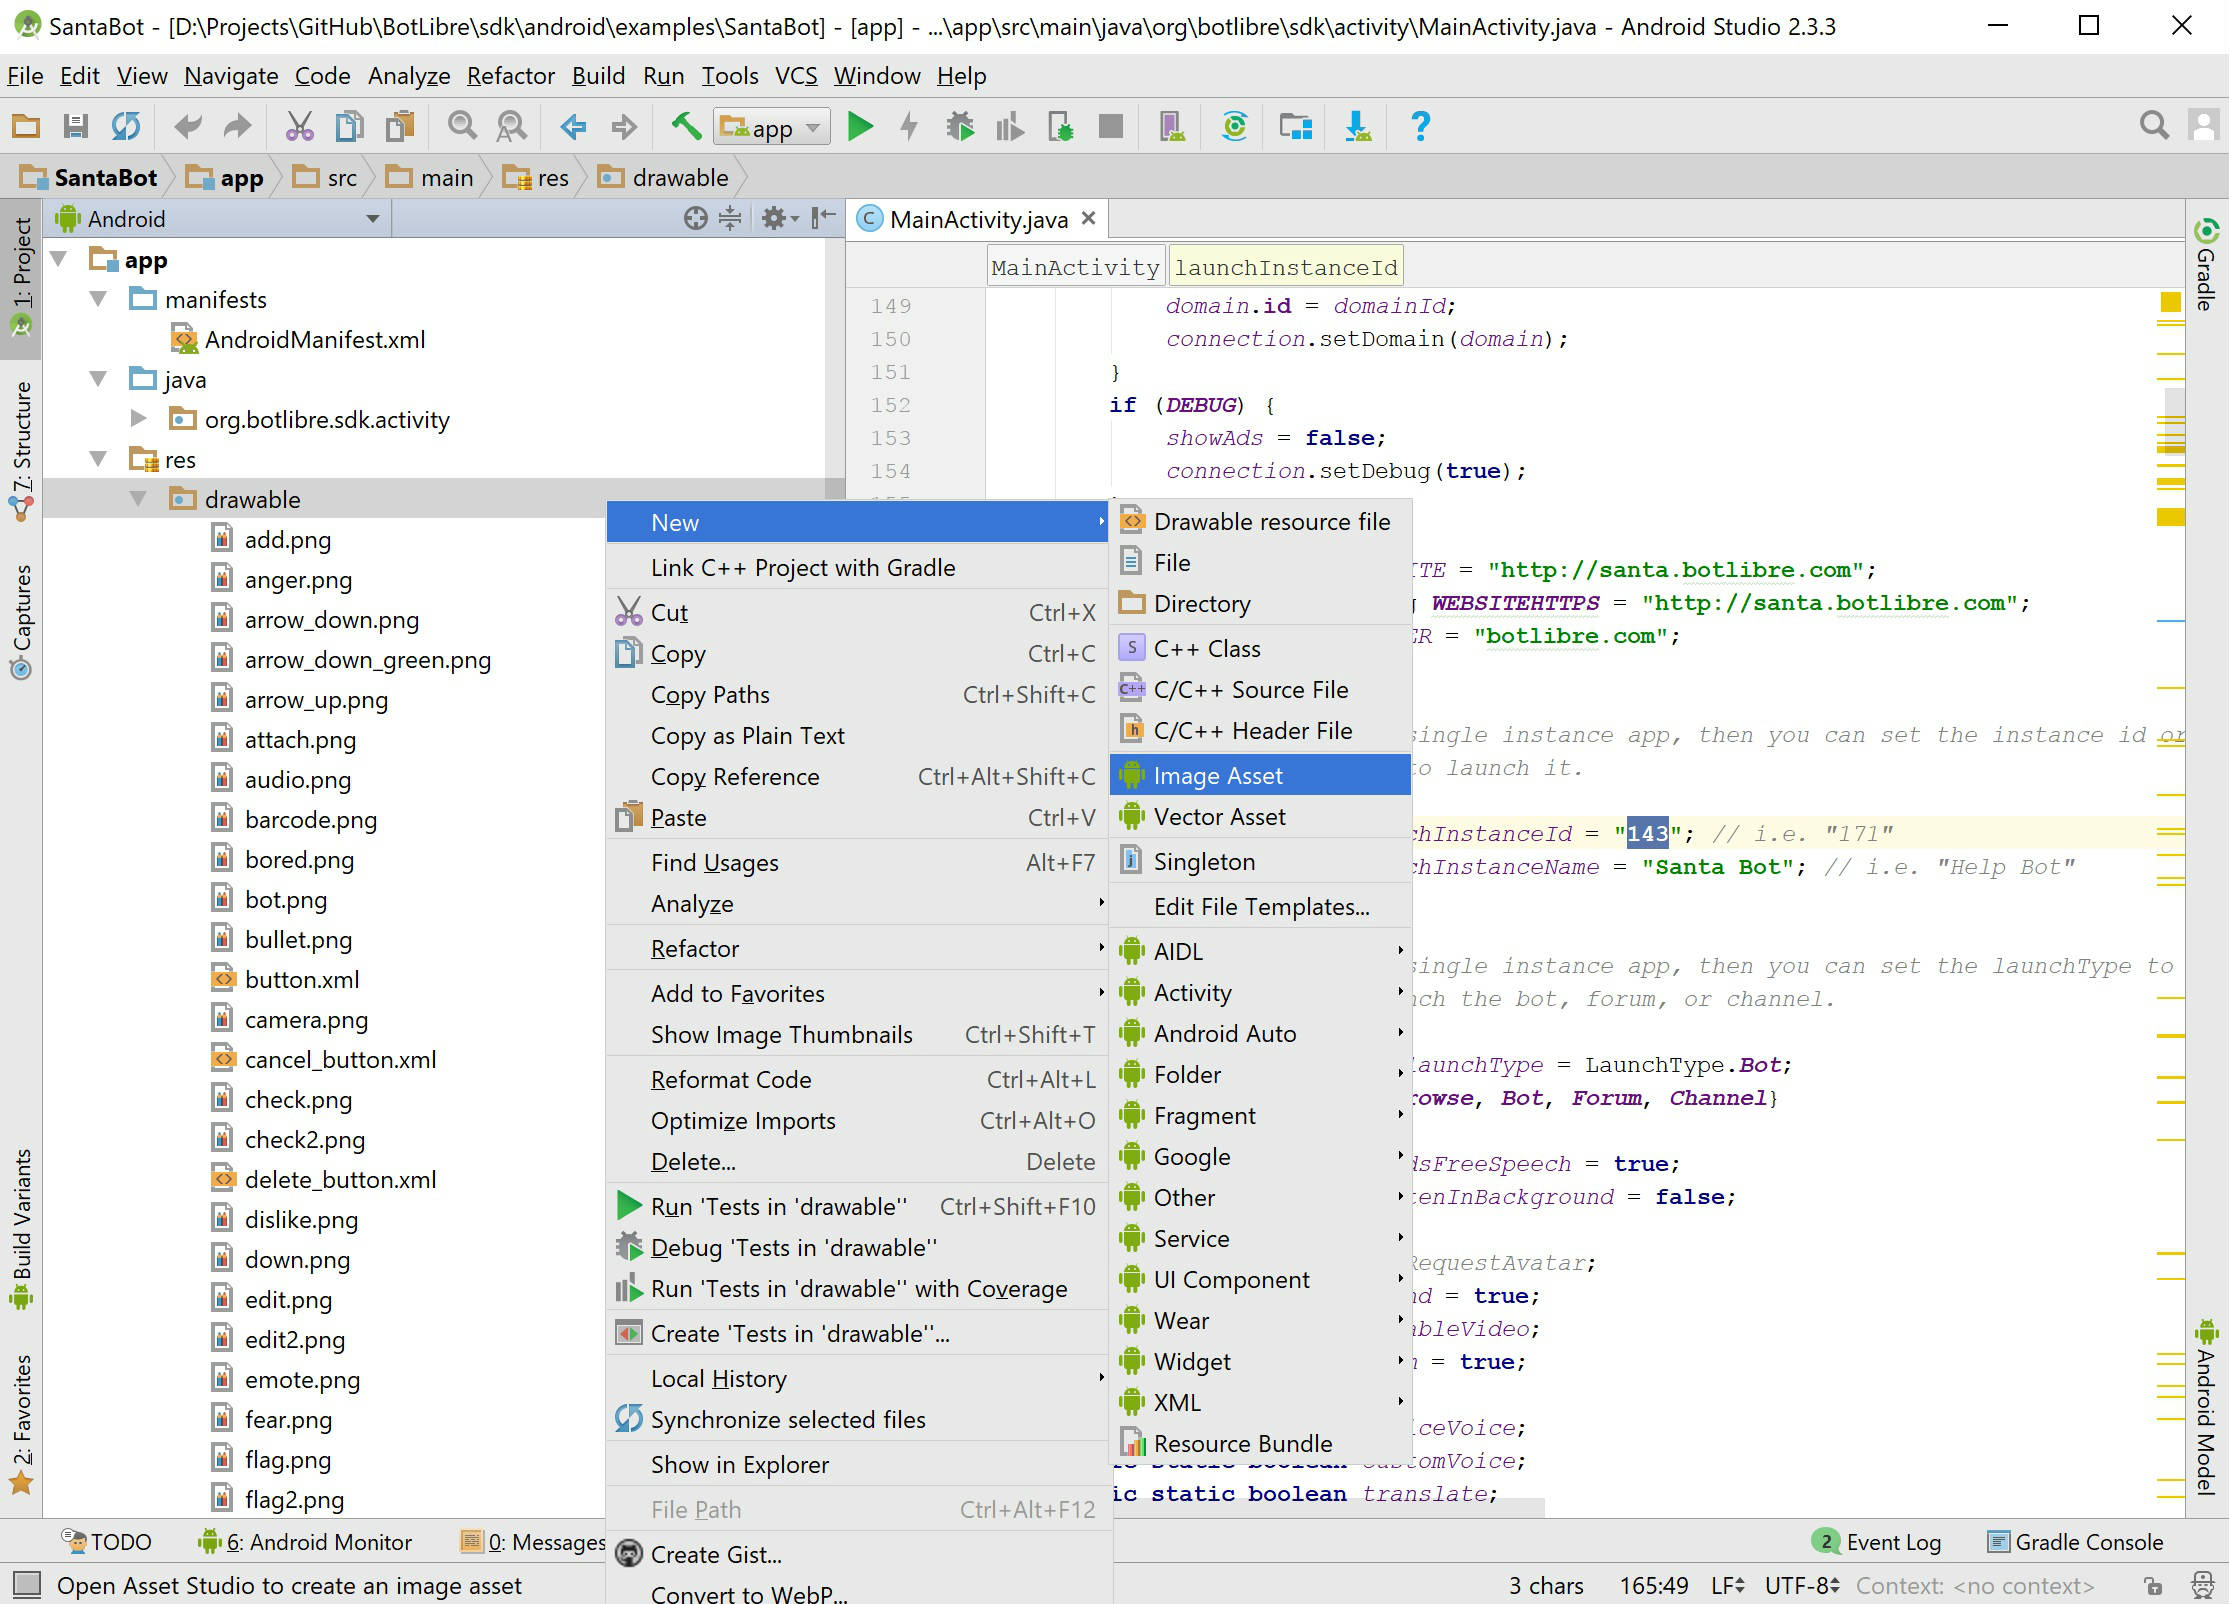Open the Refactor menu in menu bar
The image size is (2229, 1604).
(511, 76)
